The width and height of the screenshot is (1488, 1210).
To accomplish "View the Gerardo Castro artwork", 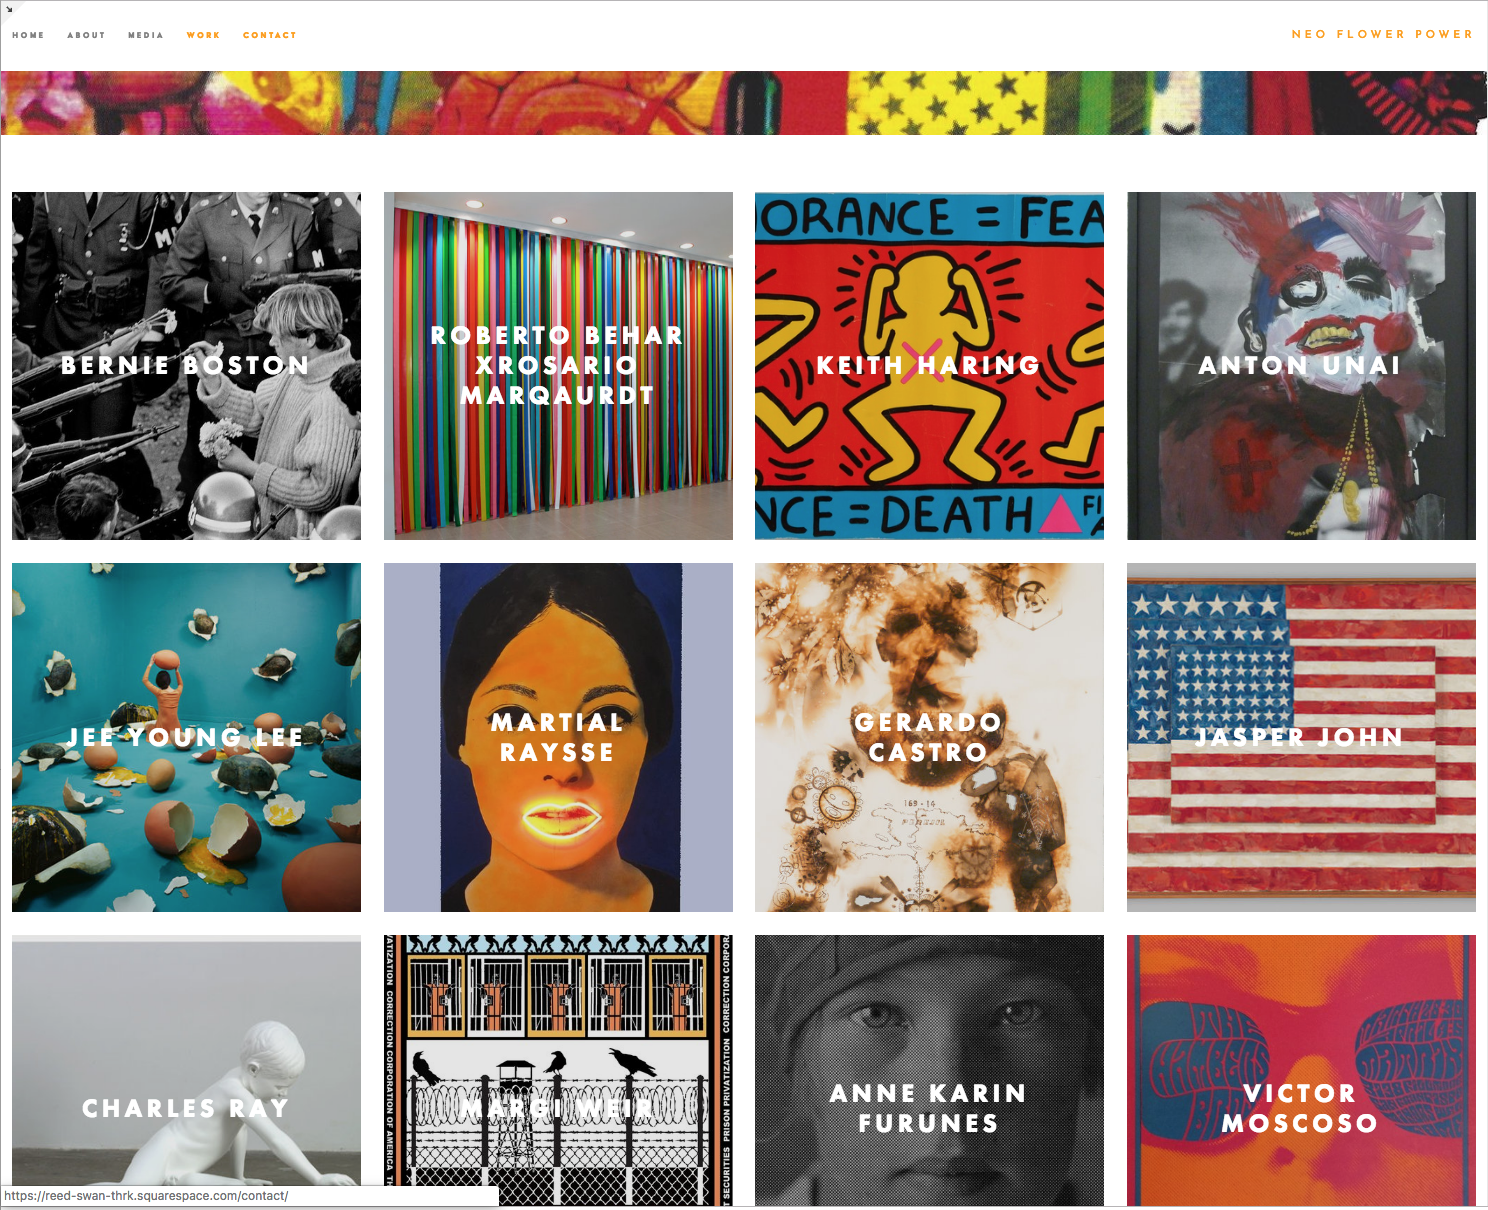I will pos(929,737).
